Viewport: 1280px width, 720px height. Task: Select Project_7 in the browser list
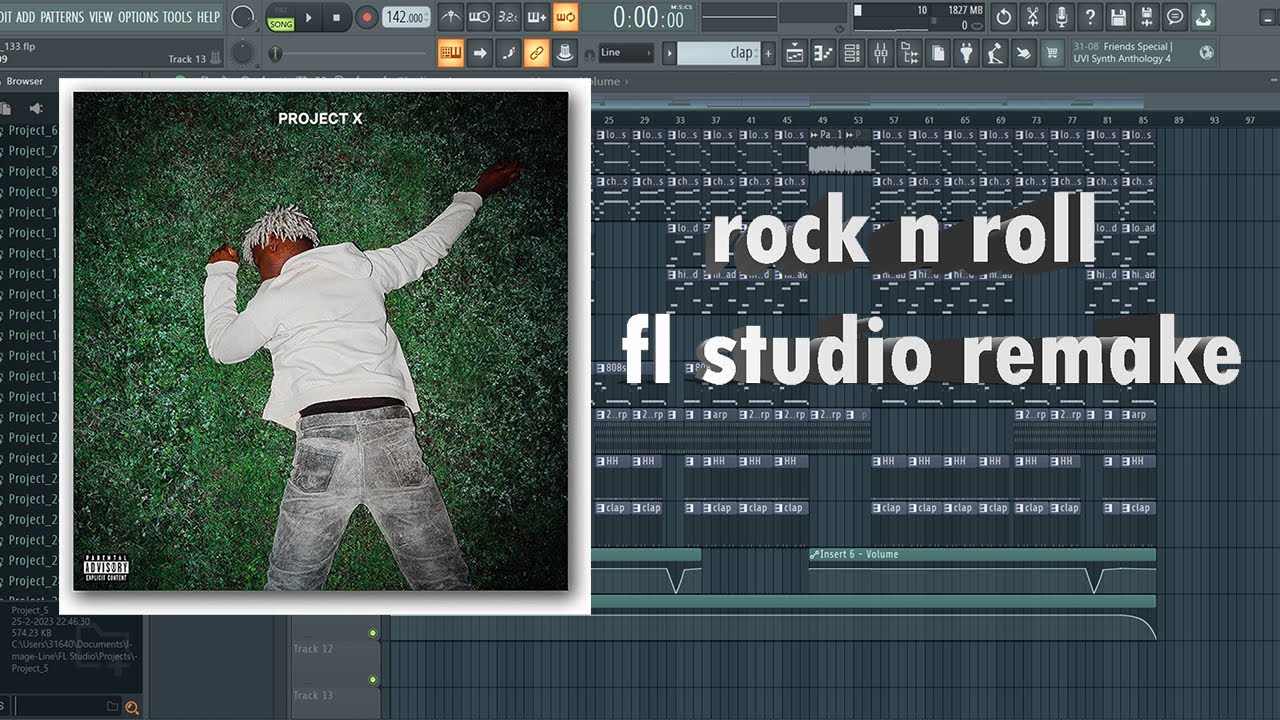click(33, 151)
